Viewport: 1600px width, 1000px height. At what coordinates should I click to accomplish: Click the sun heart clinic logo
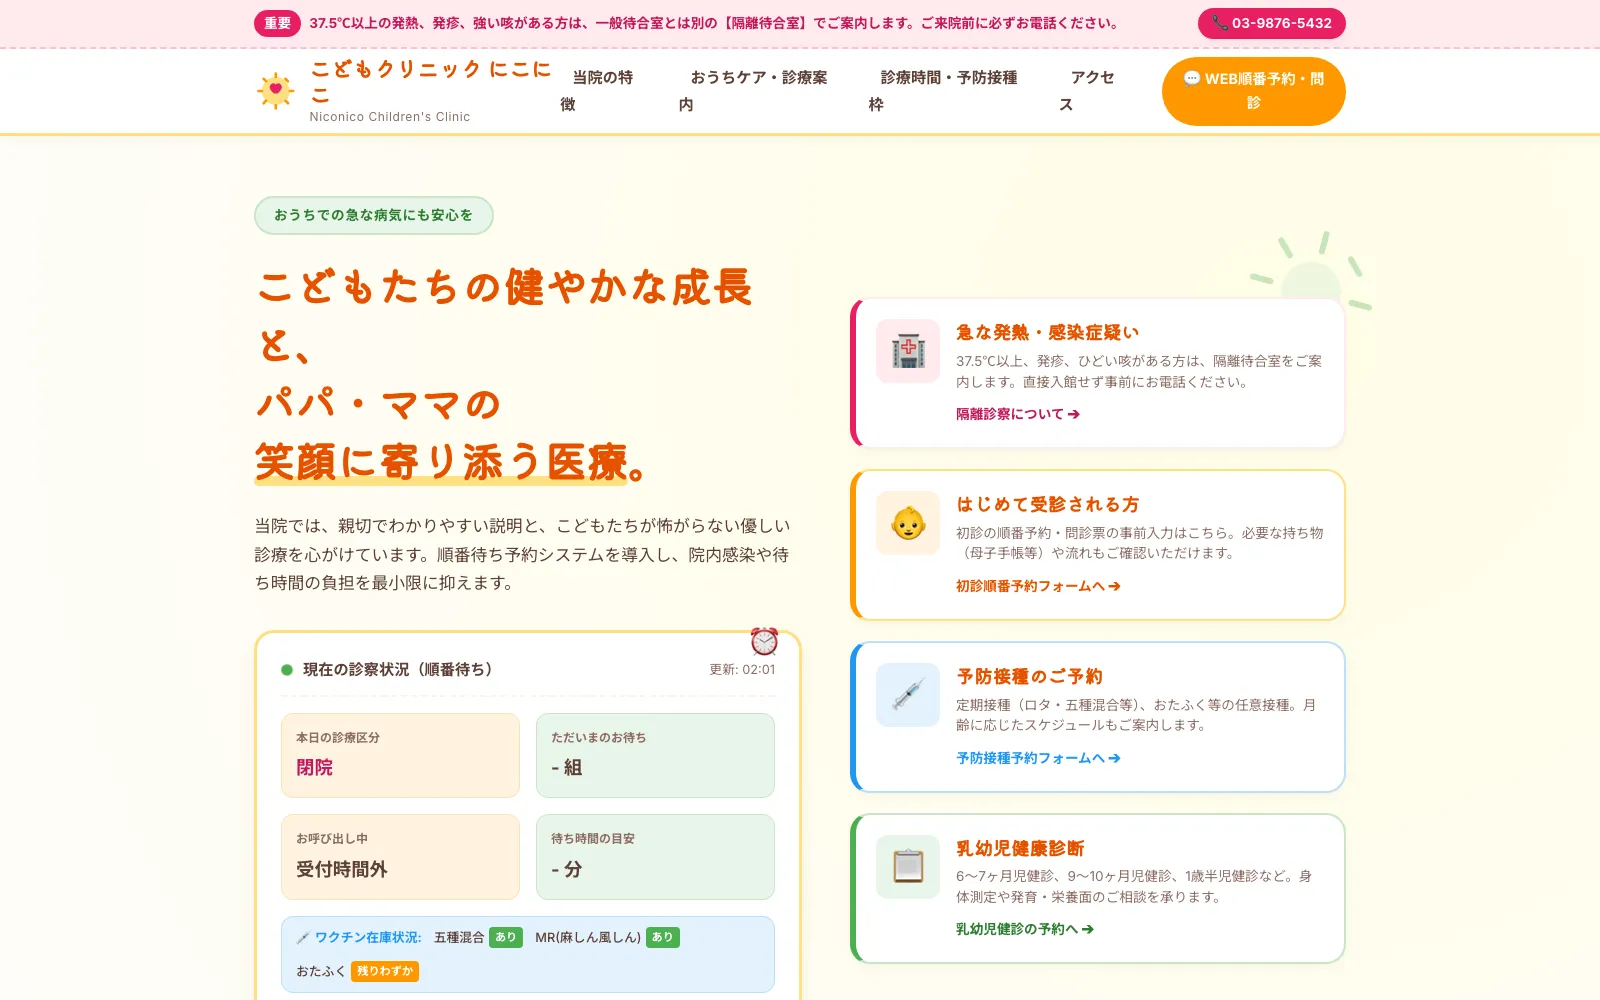coord(275,91)
